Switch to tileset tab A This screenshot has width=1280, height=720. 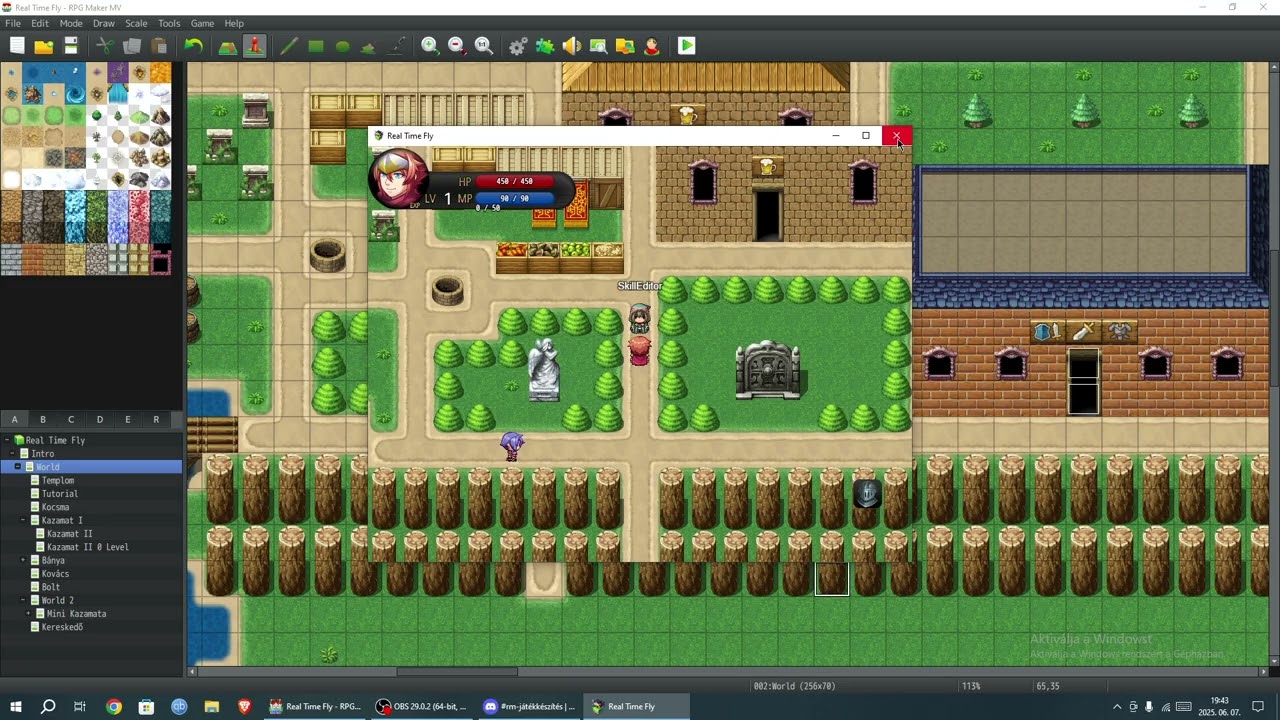(x=14, y=420)
